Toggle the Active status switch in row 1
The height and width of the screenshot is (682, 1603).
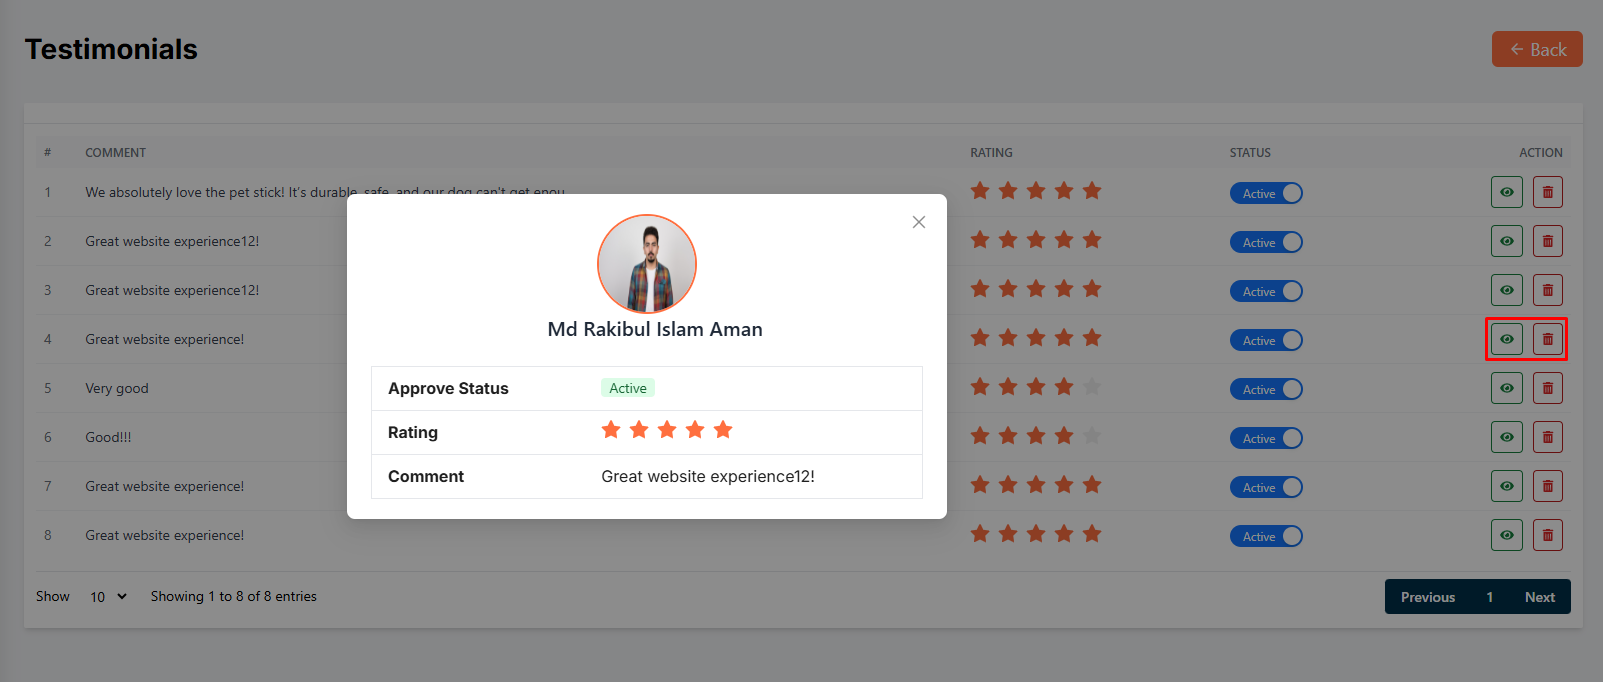[x=1266, y=193]
